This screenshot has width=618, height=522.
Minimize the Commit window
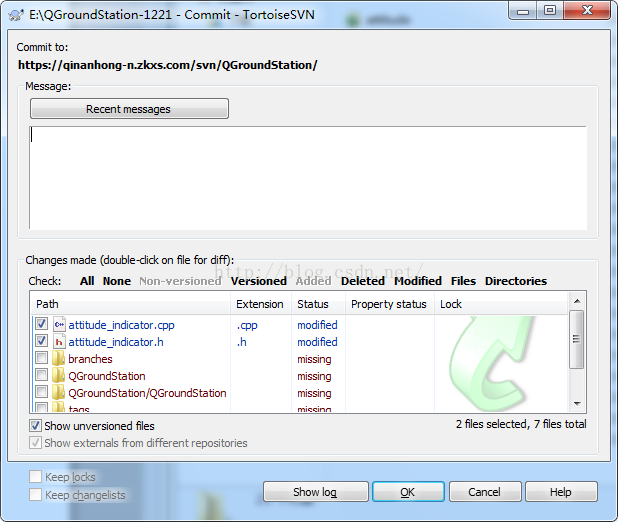[523, 11]
